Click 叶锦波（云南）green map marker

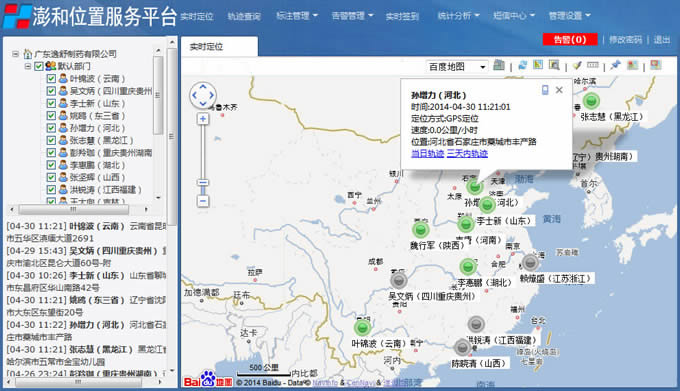pos(362,327)
